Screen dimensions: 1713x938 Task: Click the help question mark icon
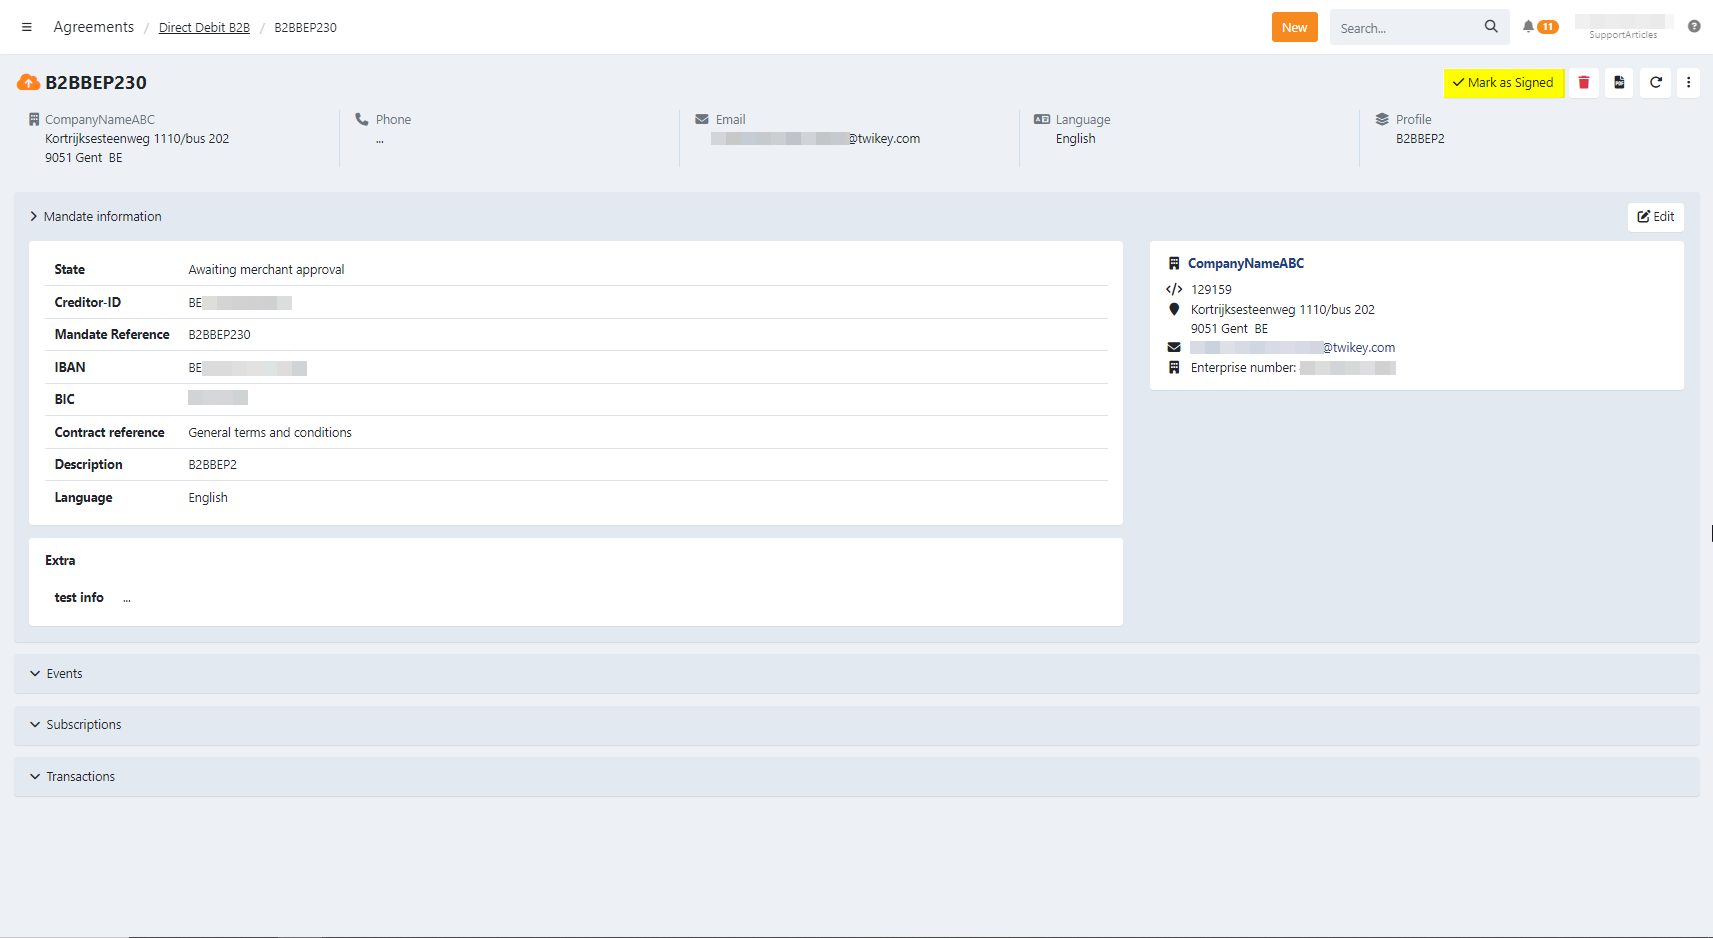(1694, 27)
